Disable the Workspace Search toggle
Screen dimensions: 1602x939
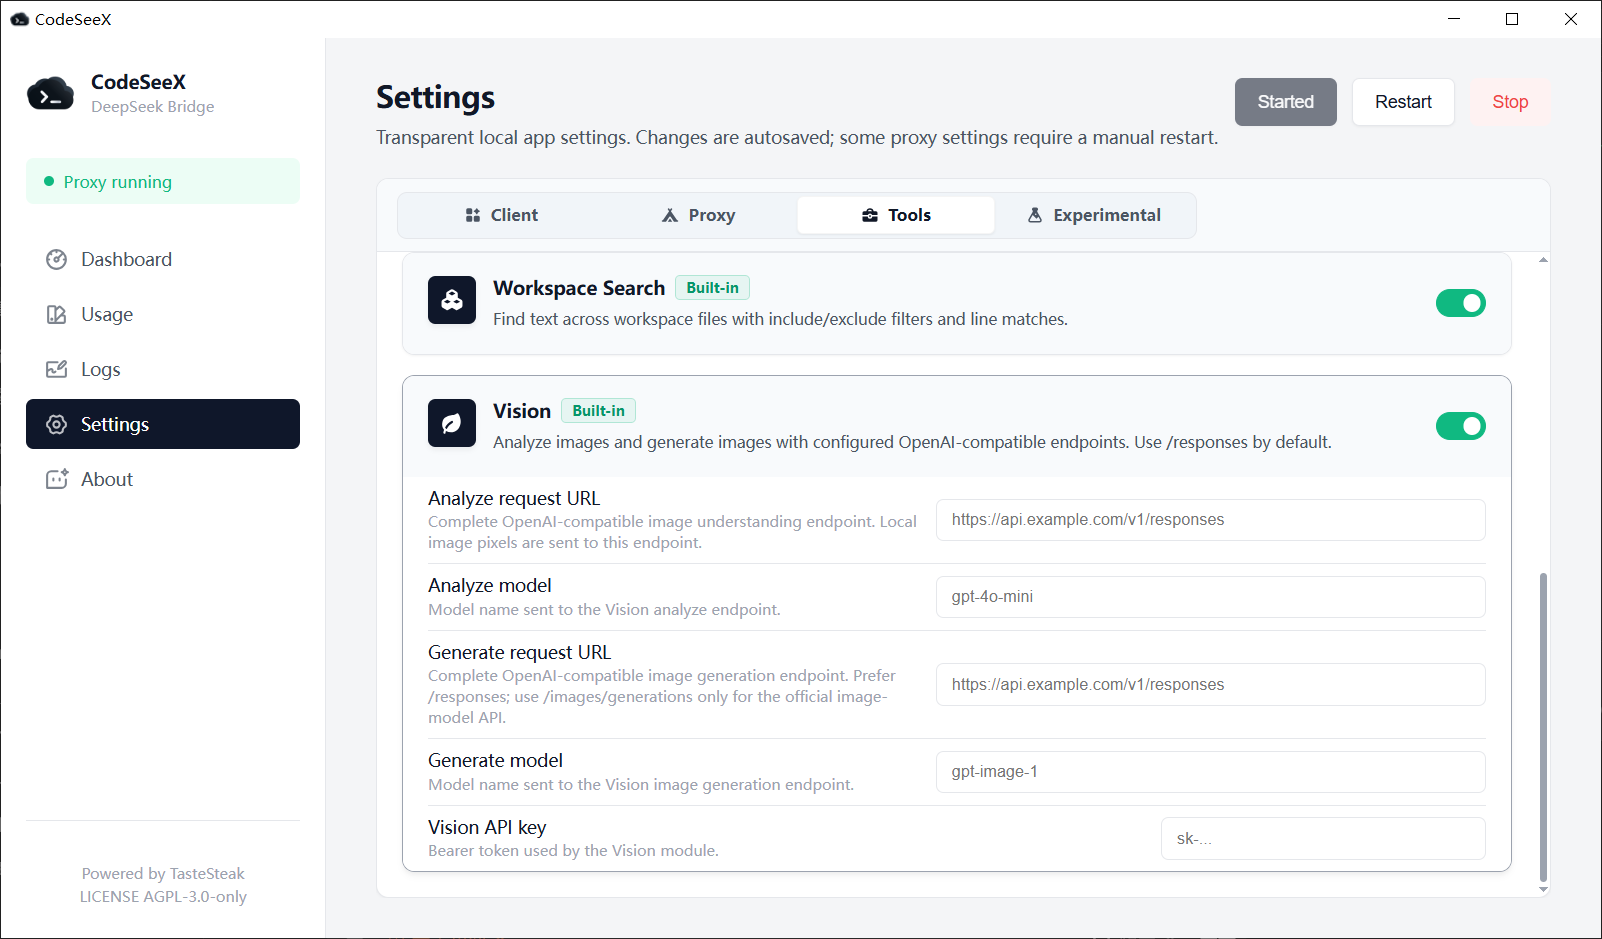[1461, 303]
